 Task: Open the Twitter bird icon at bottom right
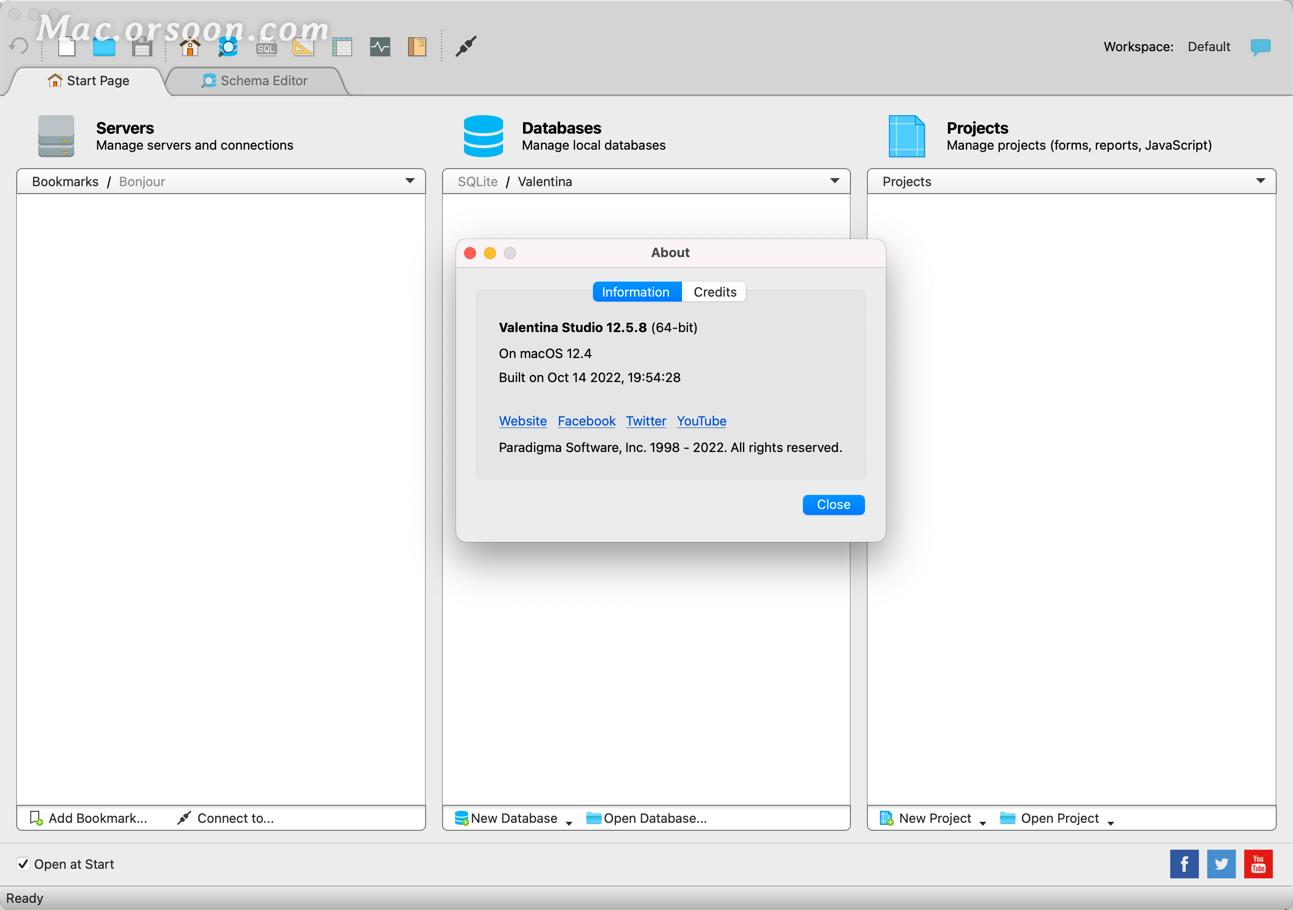click(x=1221, y=864)
